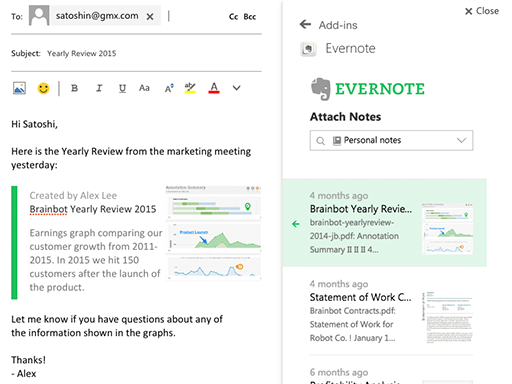This screenshot has width=512, height=384.
Task: Click the search magnifier in notes box
Action: point(321,141)
